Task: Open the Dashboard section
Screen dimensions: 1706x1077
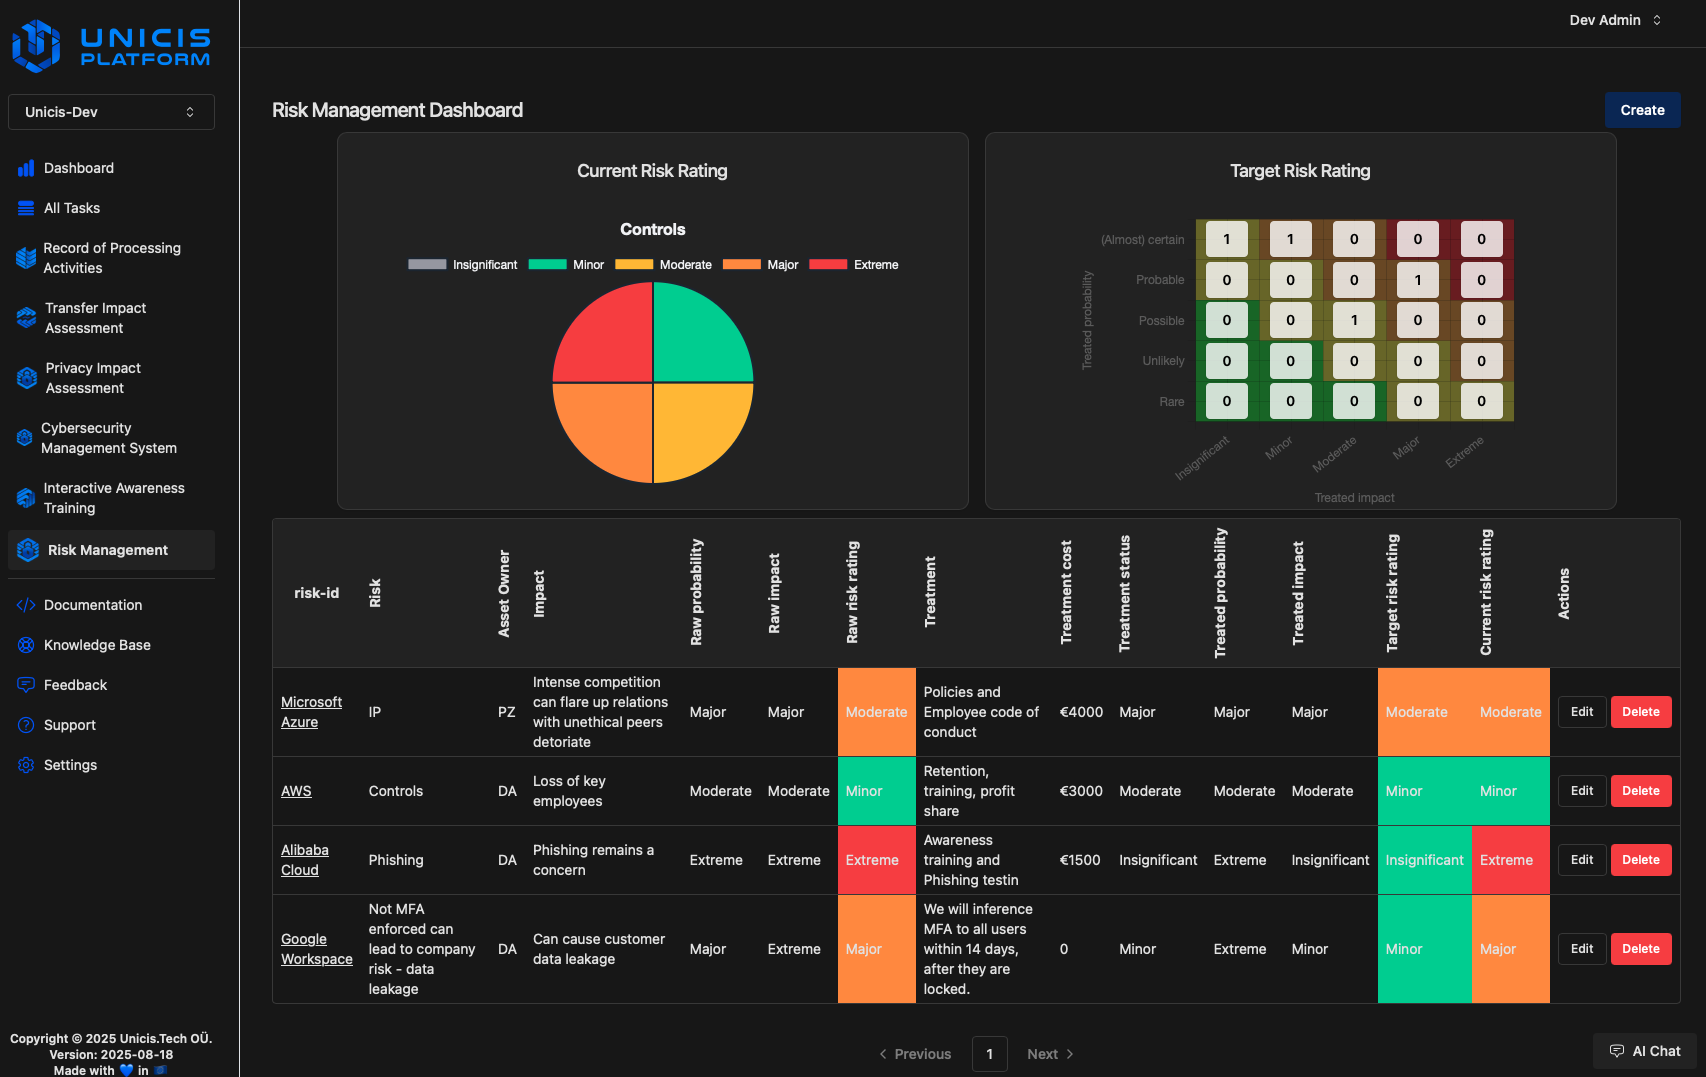Action: point(79,168)
